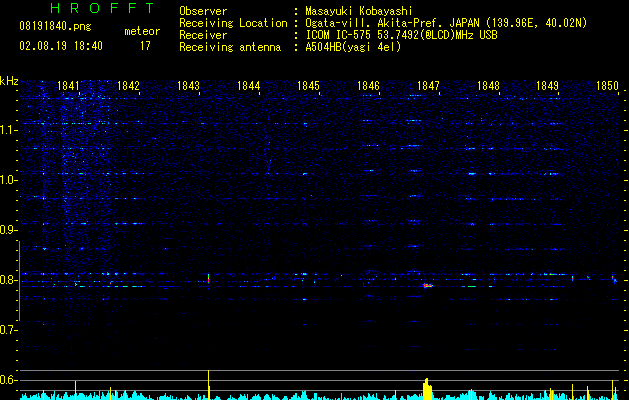Screen dimensions: 629x400
Task: Click observer name Masayuki Kobayashi
Action: [359, 11]
